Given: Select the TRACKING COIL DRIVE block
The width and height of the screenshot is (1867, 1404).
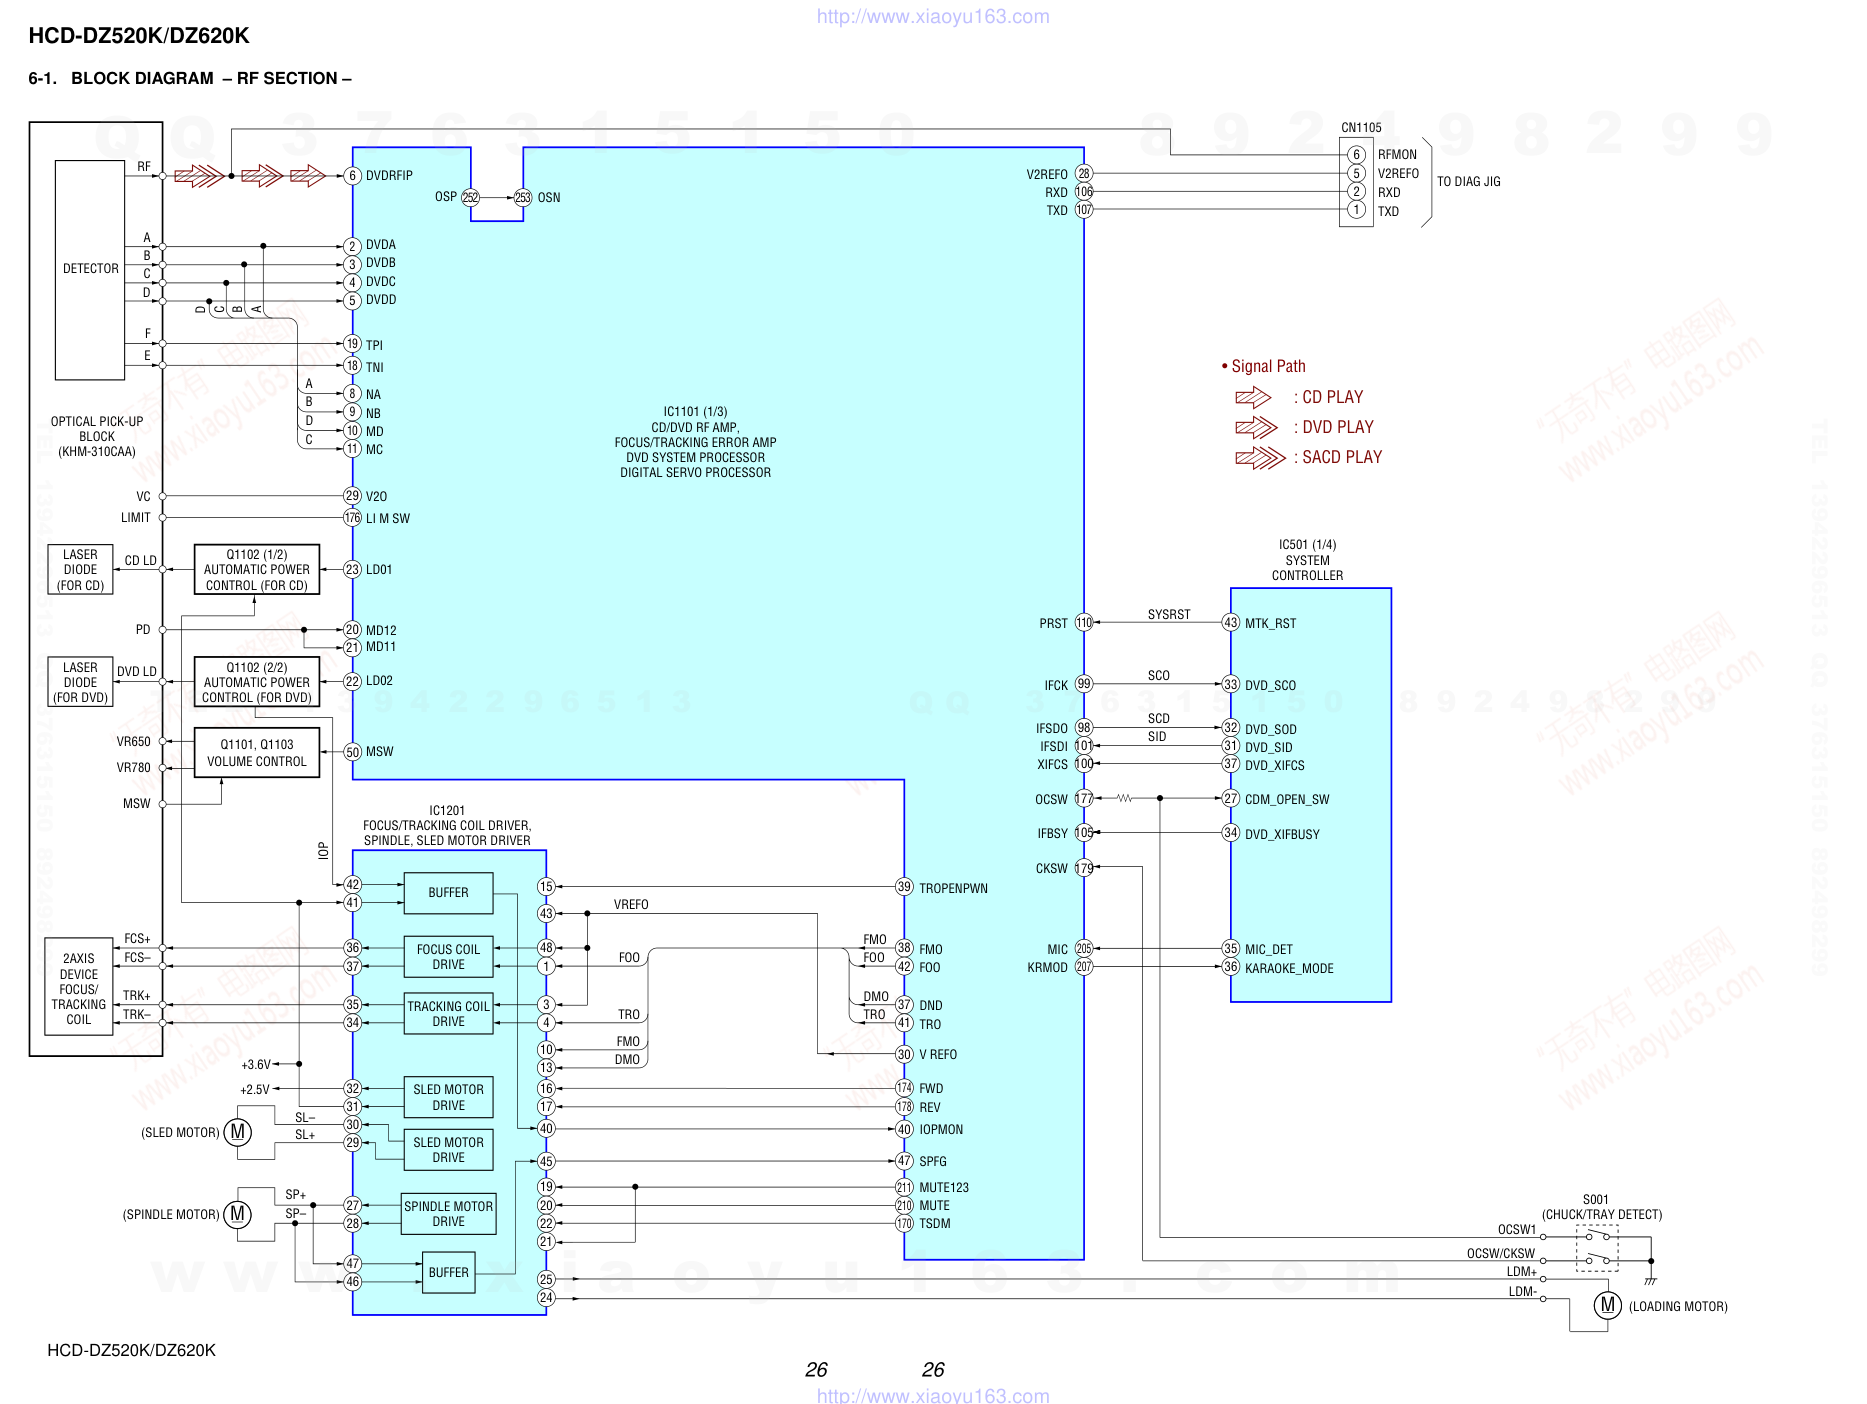Looking at the screenshot, I should (x=448, y=1014).
